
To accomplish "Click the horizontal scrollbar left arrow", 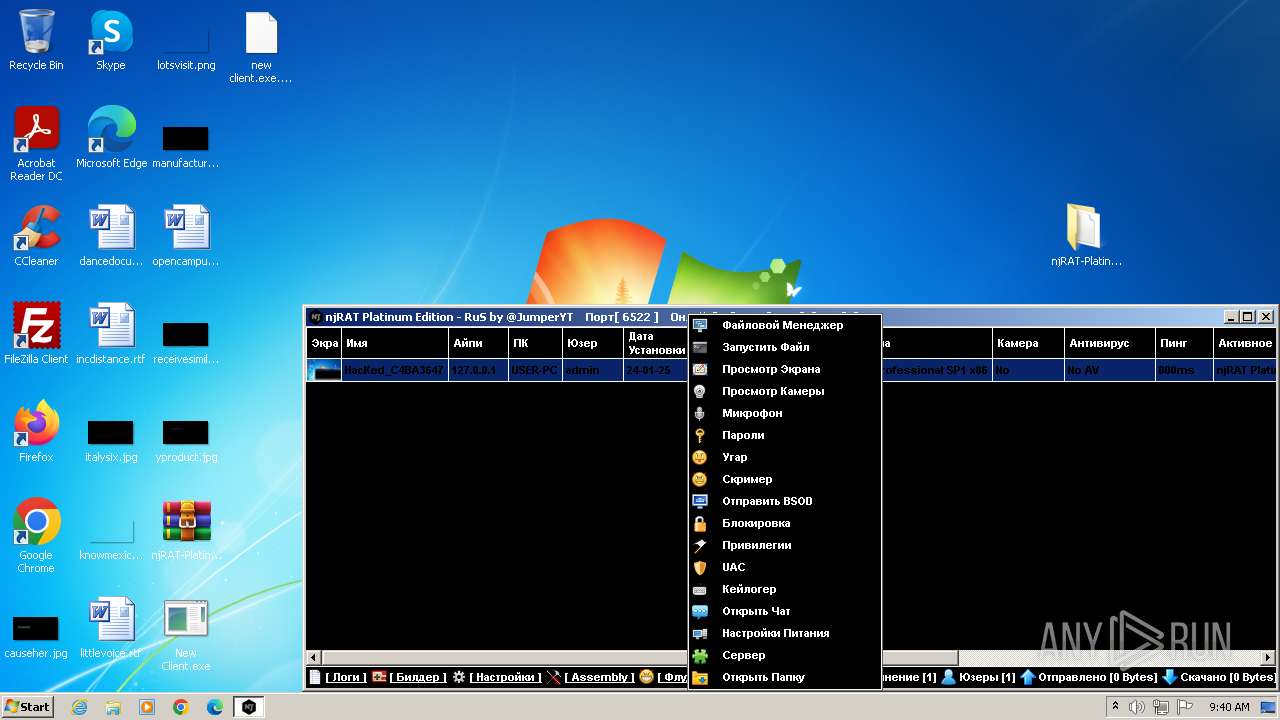I will (314, 658).
